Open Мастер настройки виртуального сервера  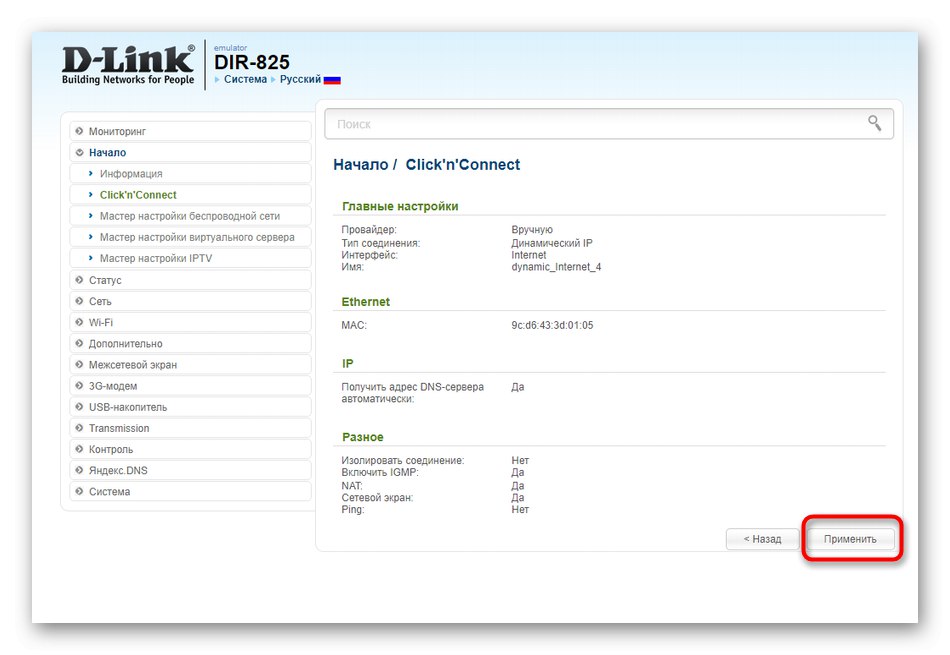point(190,238)
